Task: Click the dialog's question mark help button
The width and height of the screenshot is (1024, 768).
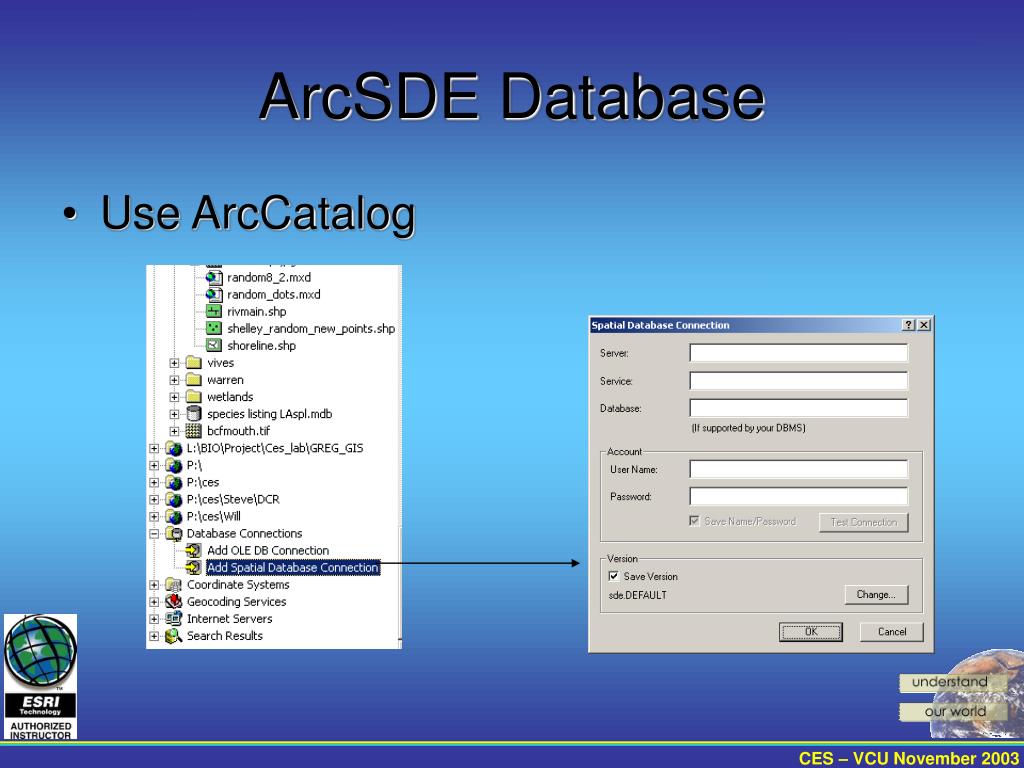Action: click(x=908, y=325)
